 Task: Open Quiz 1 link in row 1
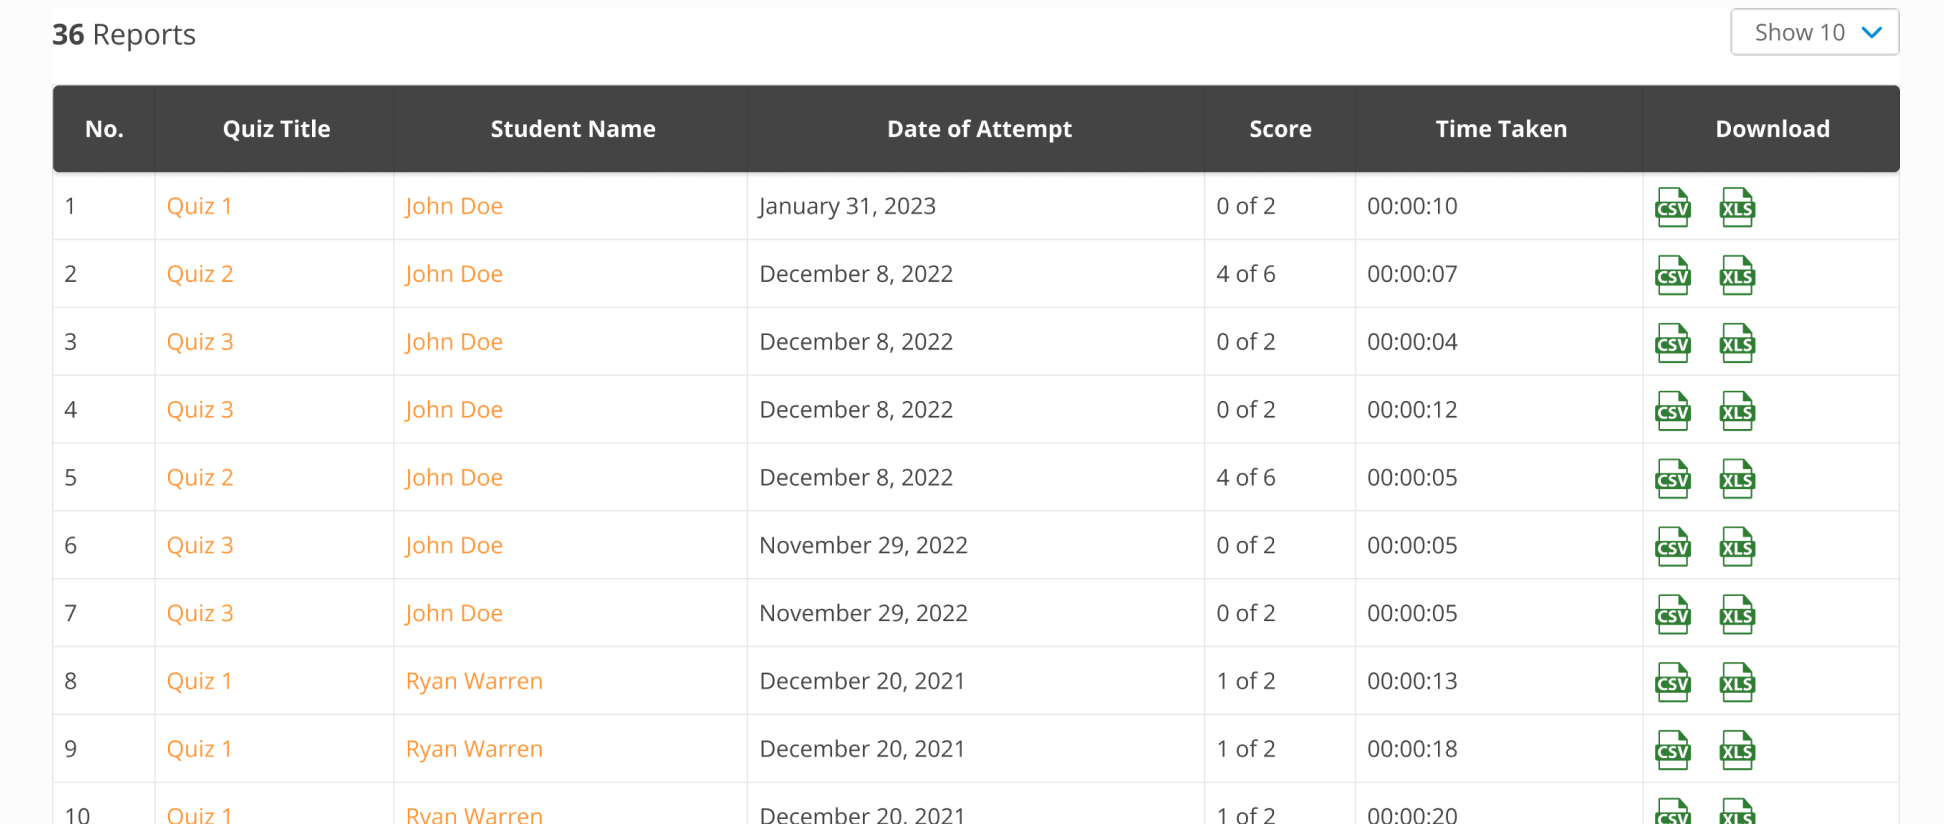(x=199, y=206)
